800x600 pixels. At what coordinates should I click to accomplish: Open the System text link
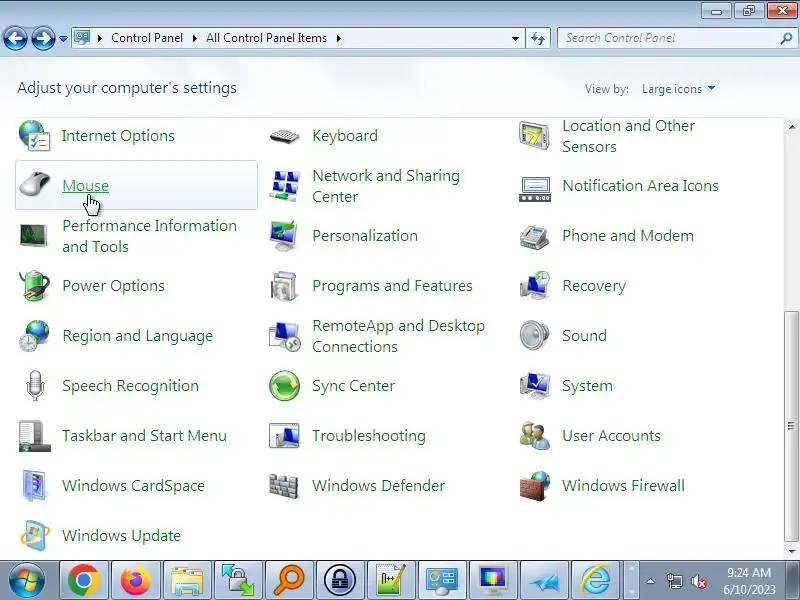click(587, 386)
